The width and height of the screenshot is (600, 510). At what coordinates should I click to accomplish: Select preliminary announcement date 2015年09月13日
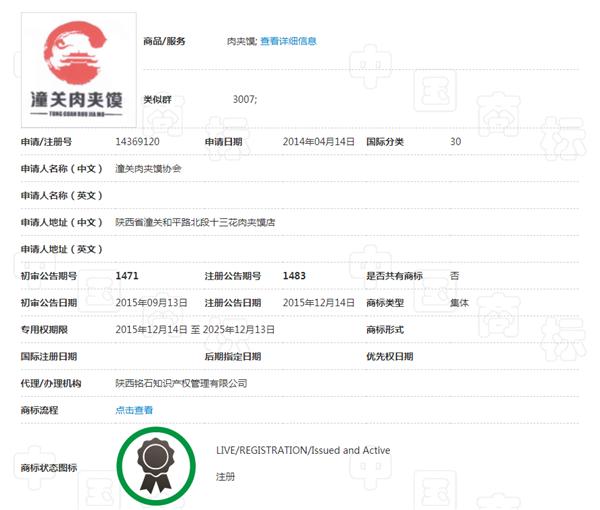tap(152, 303)
